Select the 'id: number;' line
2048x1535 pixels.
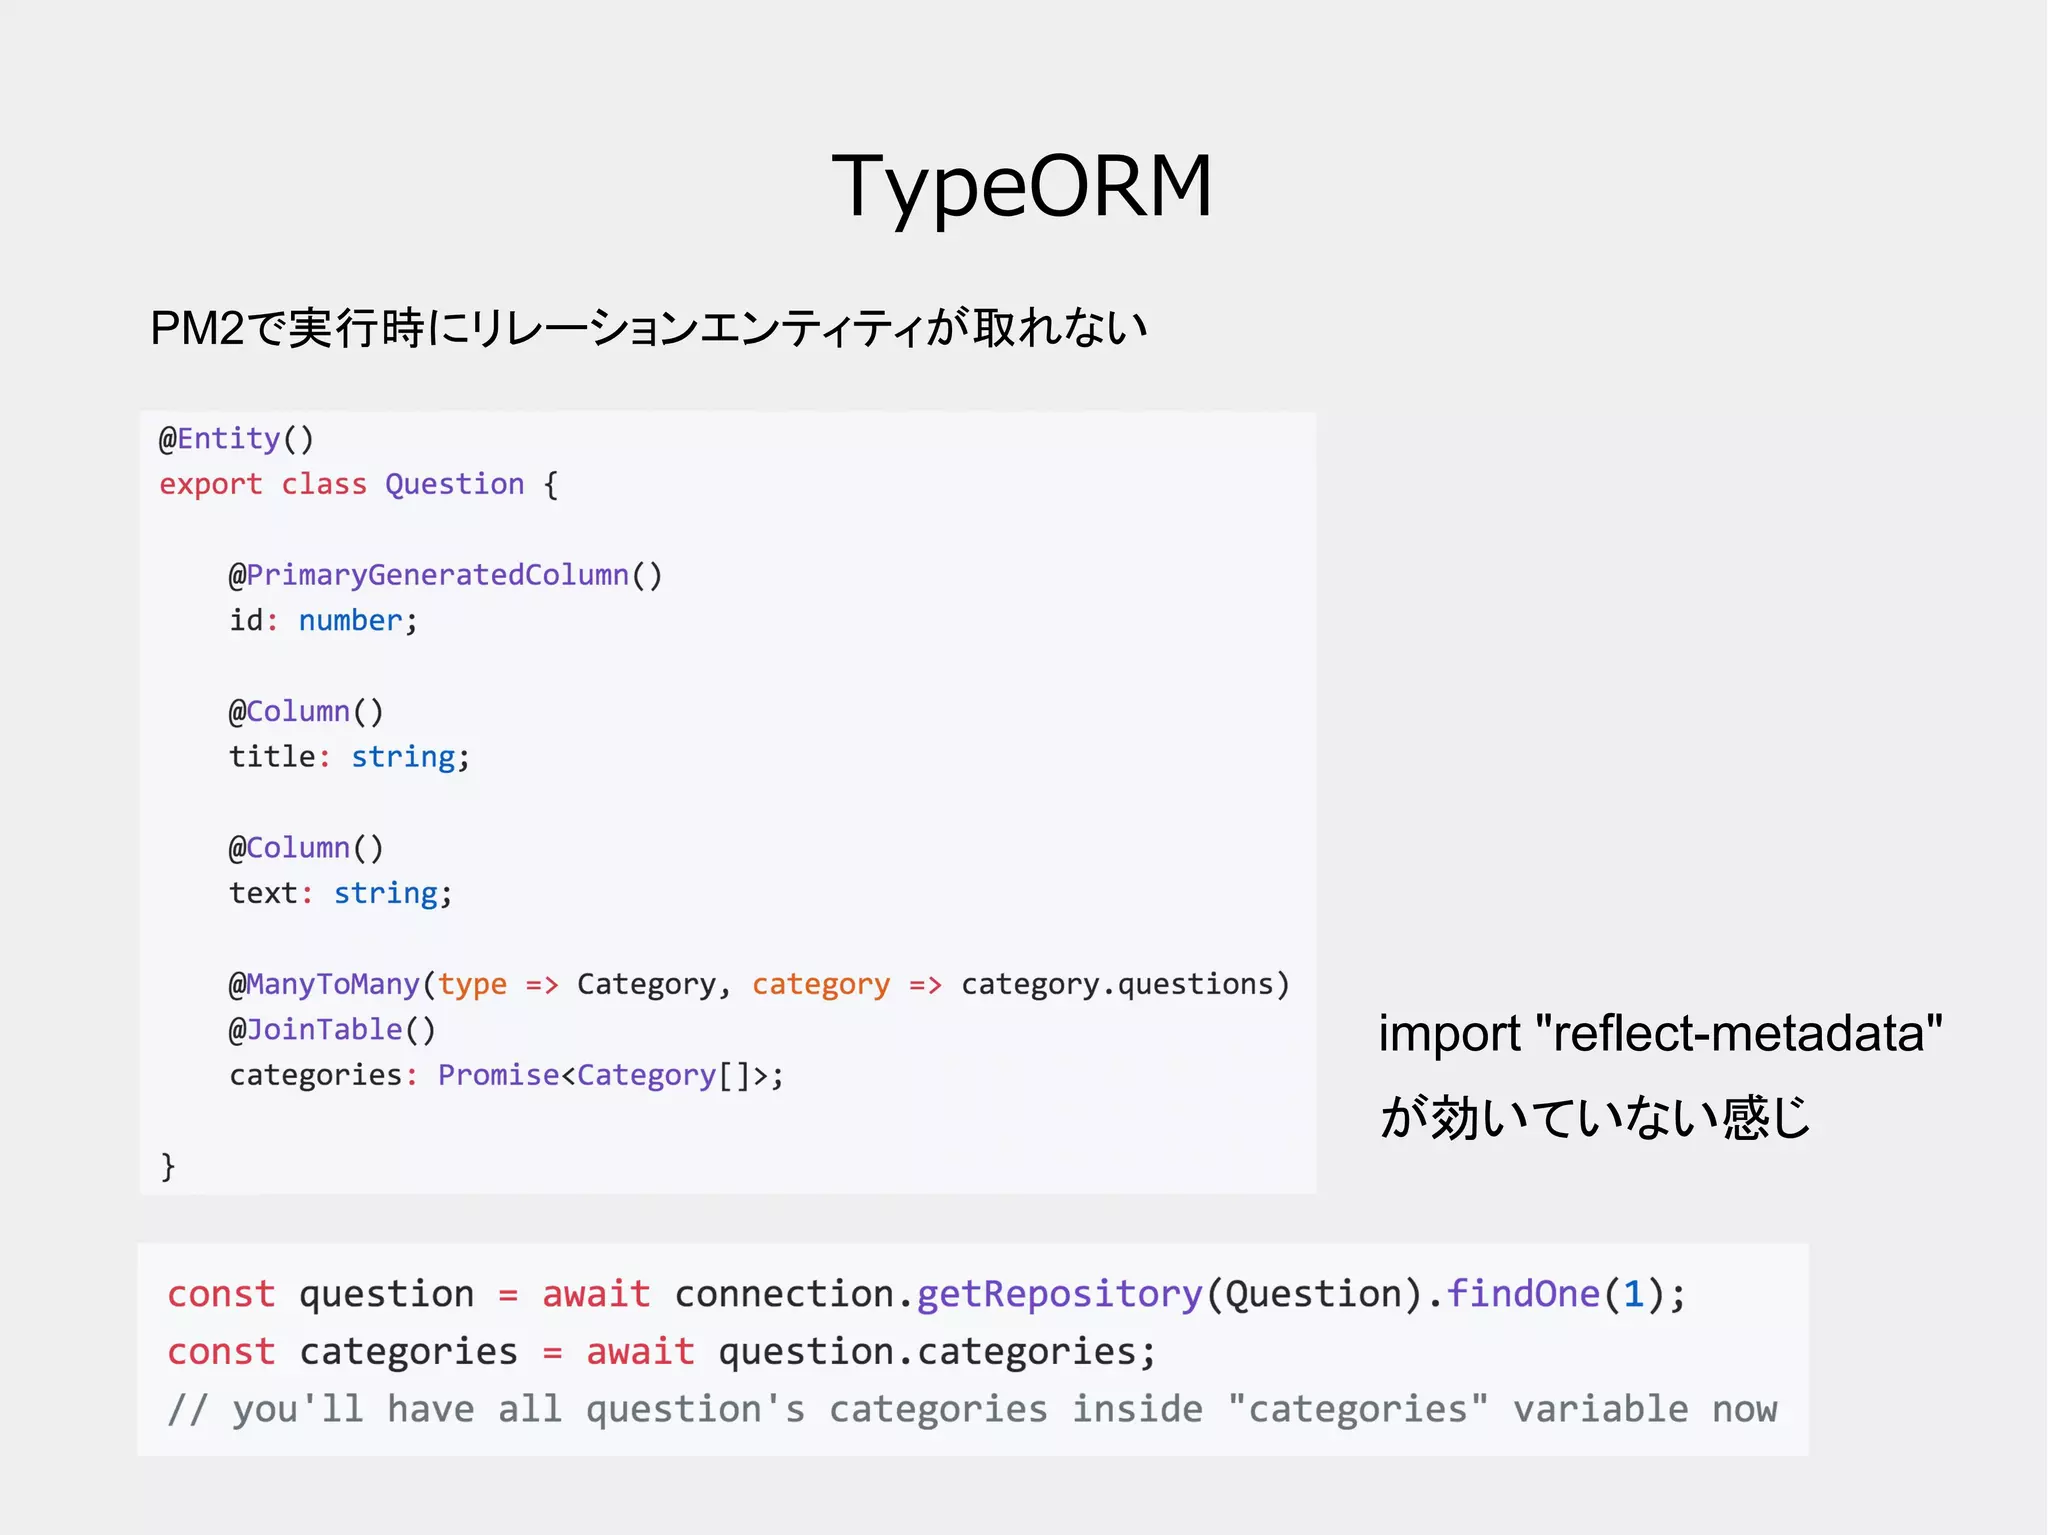[323, 621]
